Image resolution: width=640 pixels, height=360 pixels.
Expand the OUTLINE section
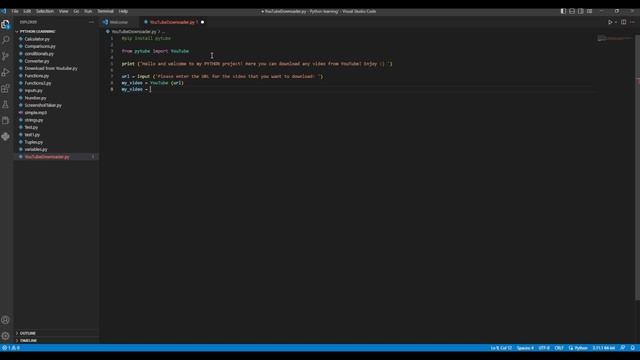[x=27, y=333]
